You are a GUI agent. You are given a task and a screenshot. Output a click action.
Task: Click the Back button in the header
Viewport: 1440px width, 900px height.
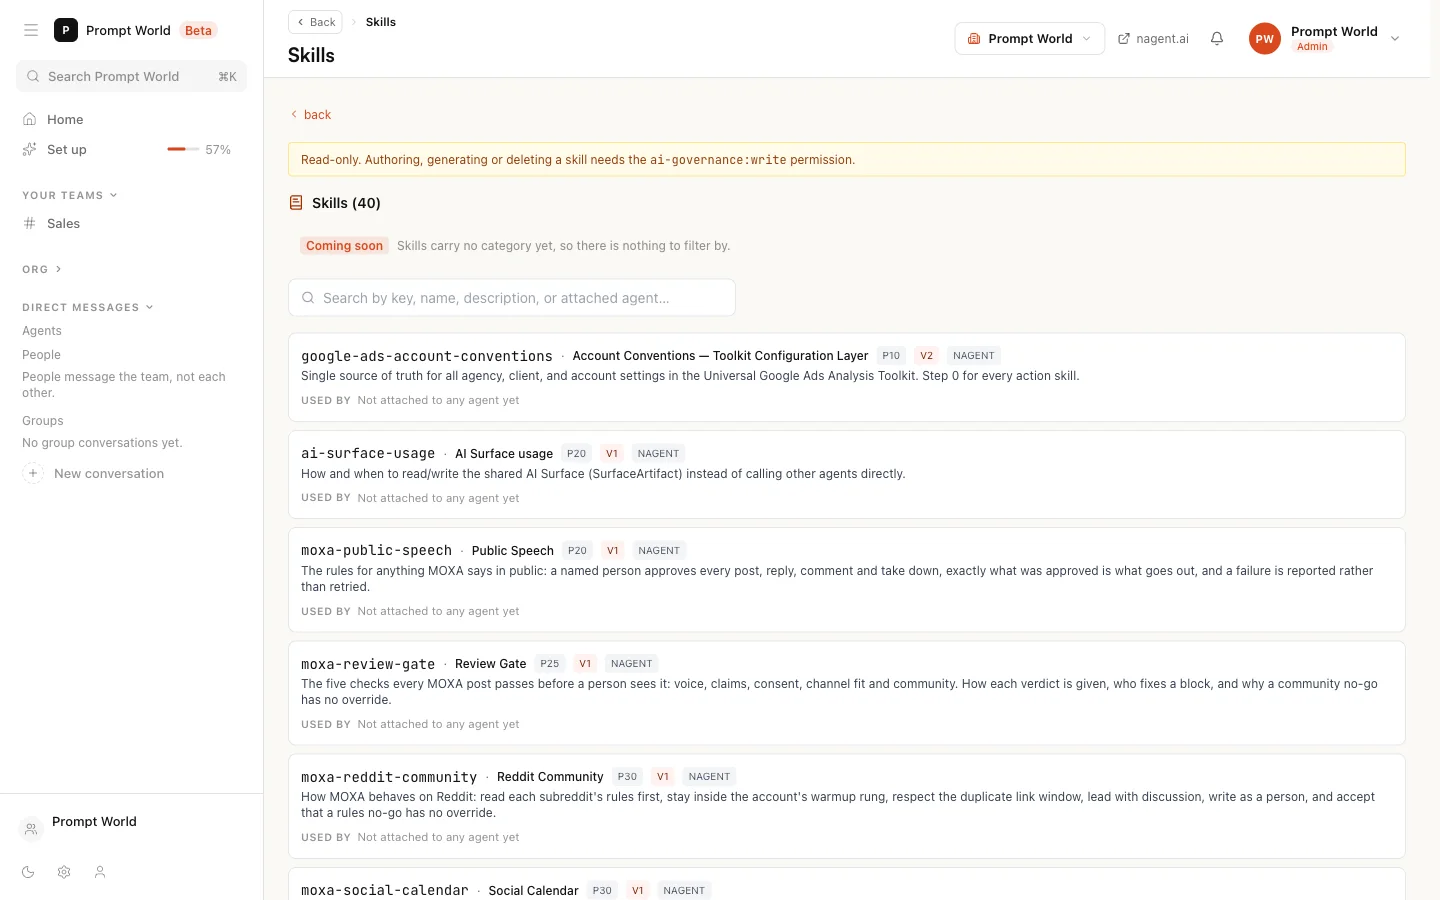point(315,22)
